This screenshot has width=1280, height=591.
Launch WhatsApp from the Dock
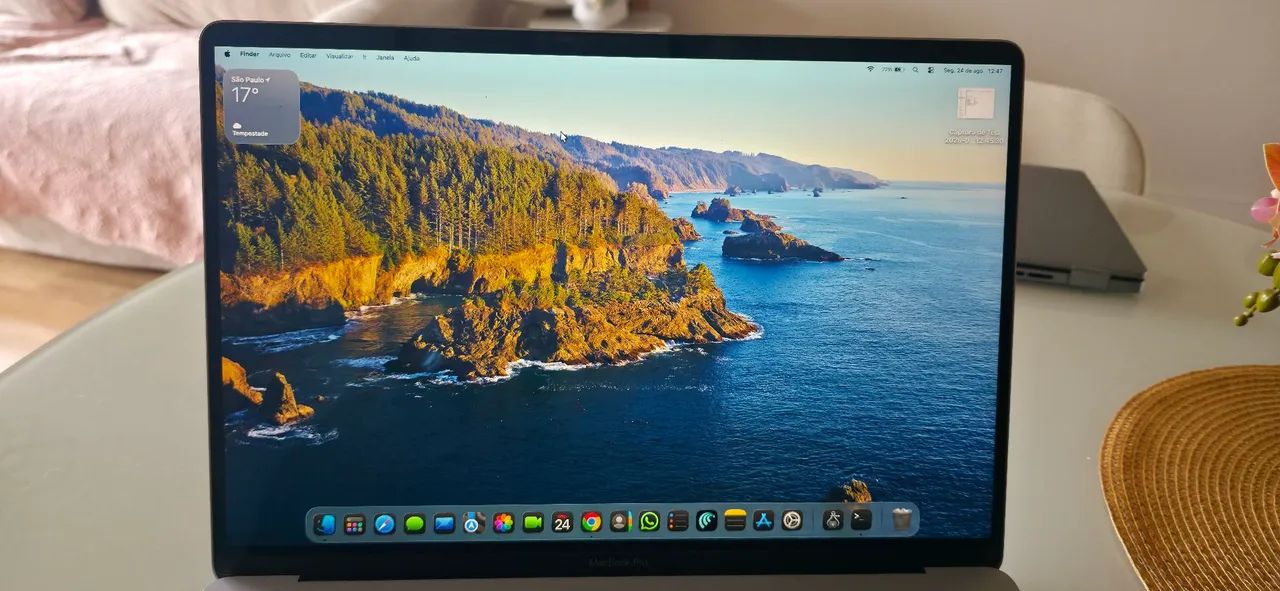pyautogui.click(x=650, y=521)
